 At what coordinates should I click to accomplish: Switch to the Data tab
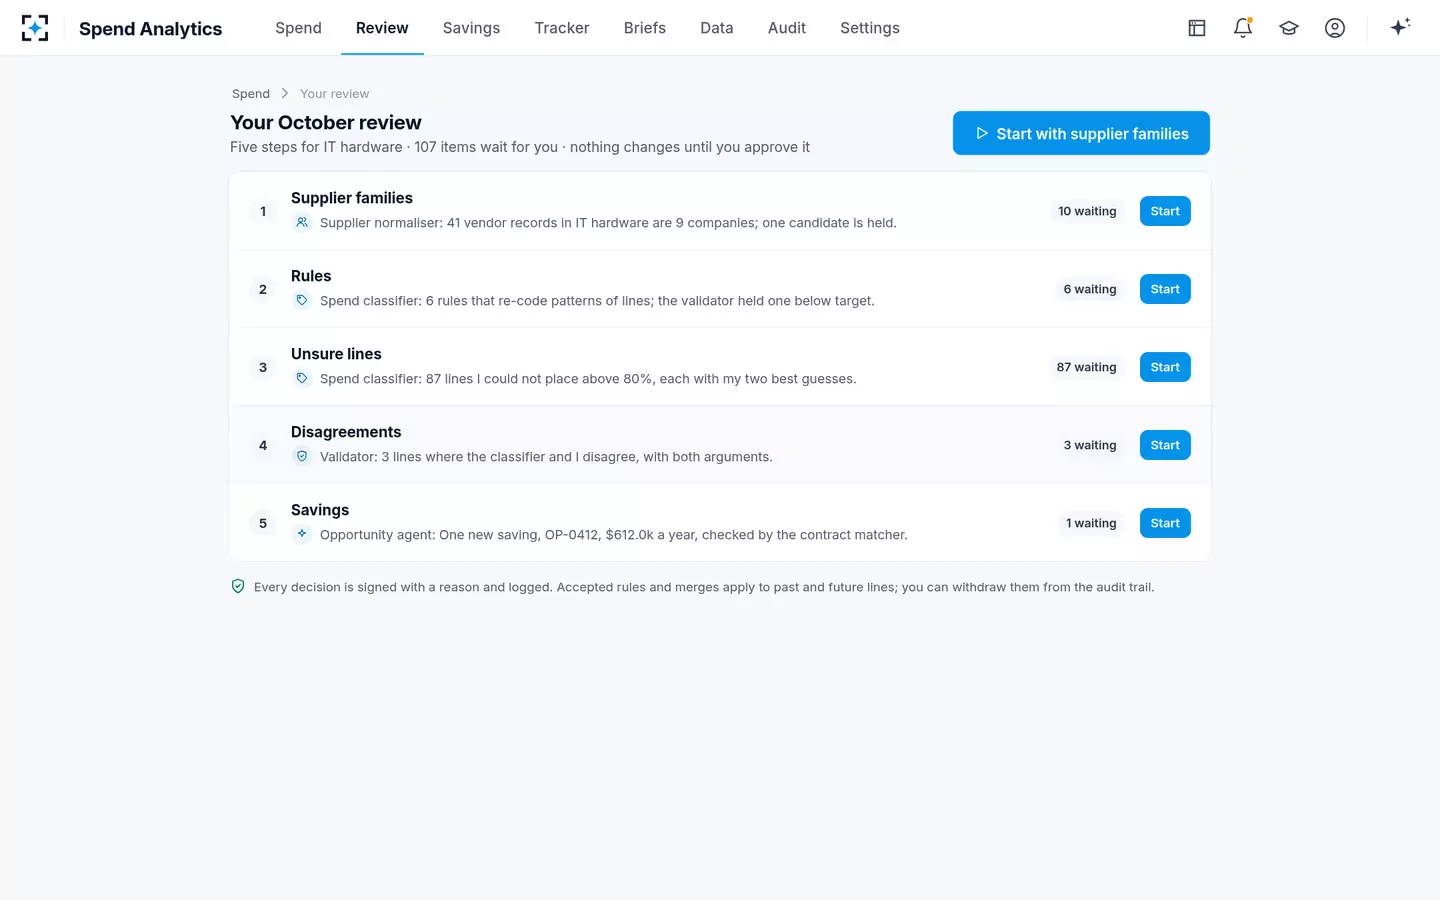[x=717, y=28]
